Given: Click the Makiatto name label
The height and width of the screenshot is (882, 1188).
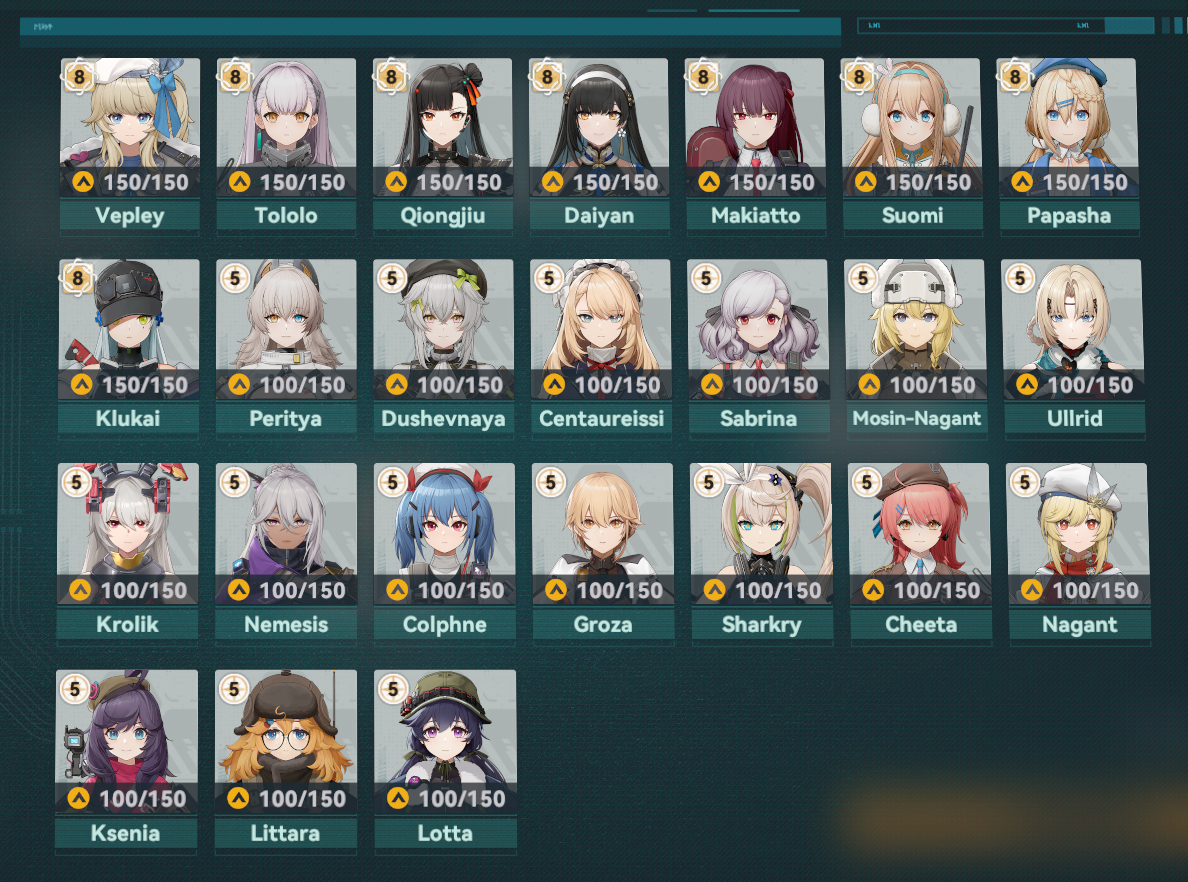Looking at the screenshot, I should pos(755,216).
